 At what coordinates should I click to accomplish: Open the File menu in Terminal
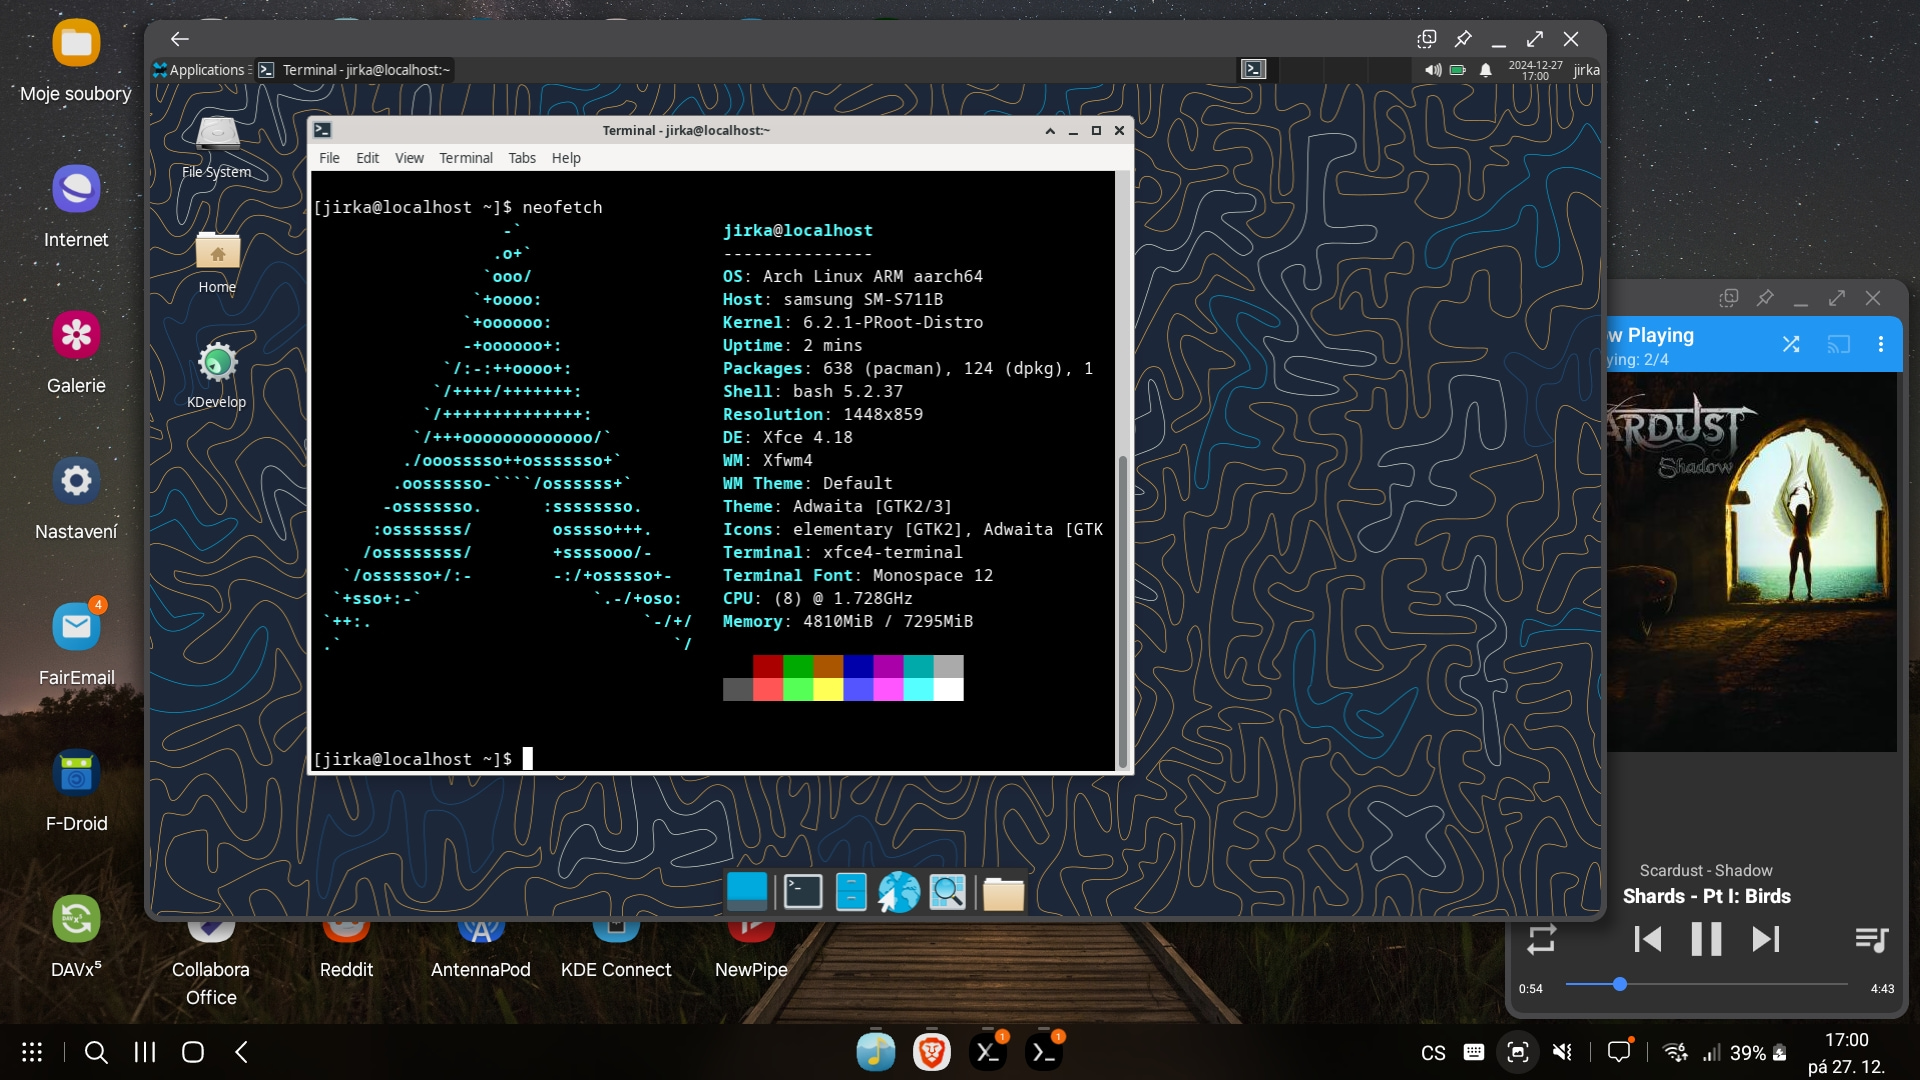point(329,158)
